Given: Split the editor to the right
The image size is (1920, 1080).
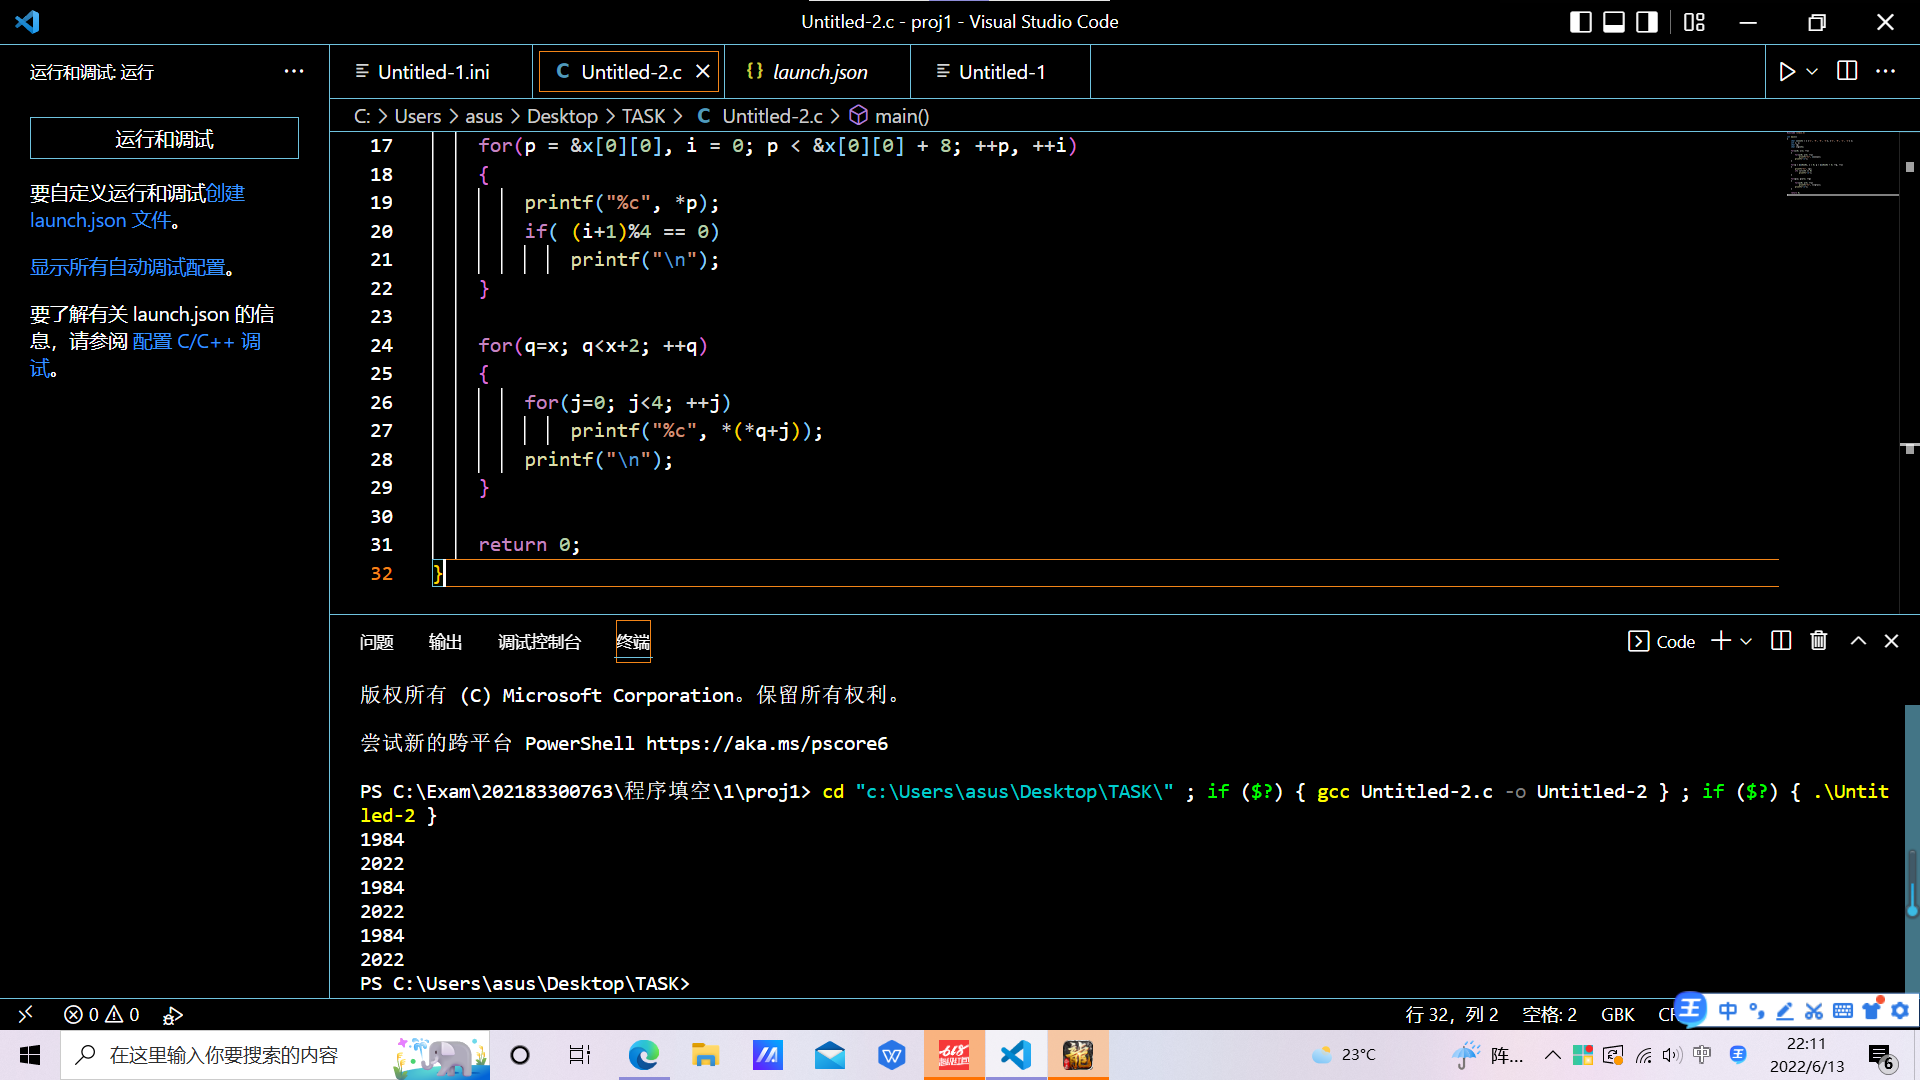Looking at the screenshot, I should click(x=1847, y=71).
